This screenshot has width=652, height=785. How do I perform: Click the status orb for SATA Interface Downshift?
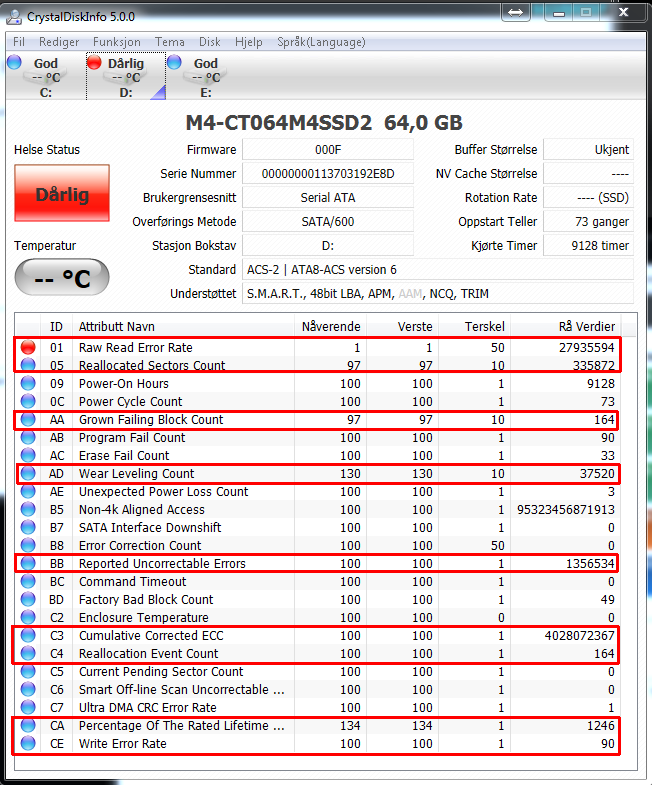(28, 527)
